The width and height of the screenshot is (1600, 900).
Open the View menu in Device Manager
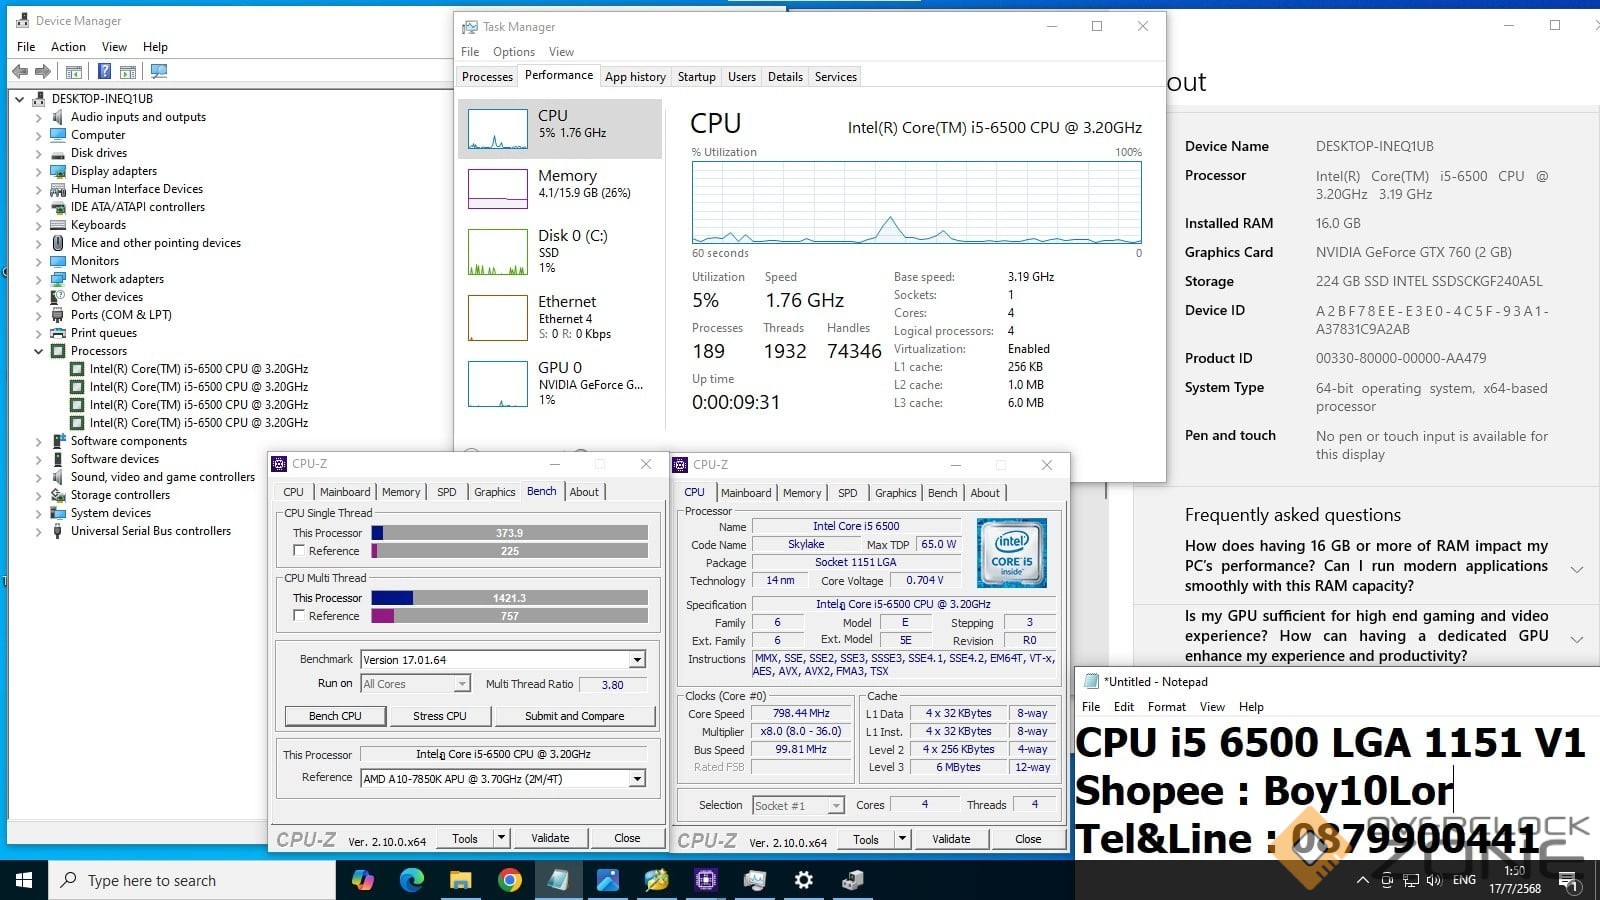click(x=114, y=47)
